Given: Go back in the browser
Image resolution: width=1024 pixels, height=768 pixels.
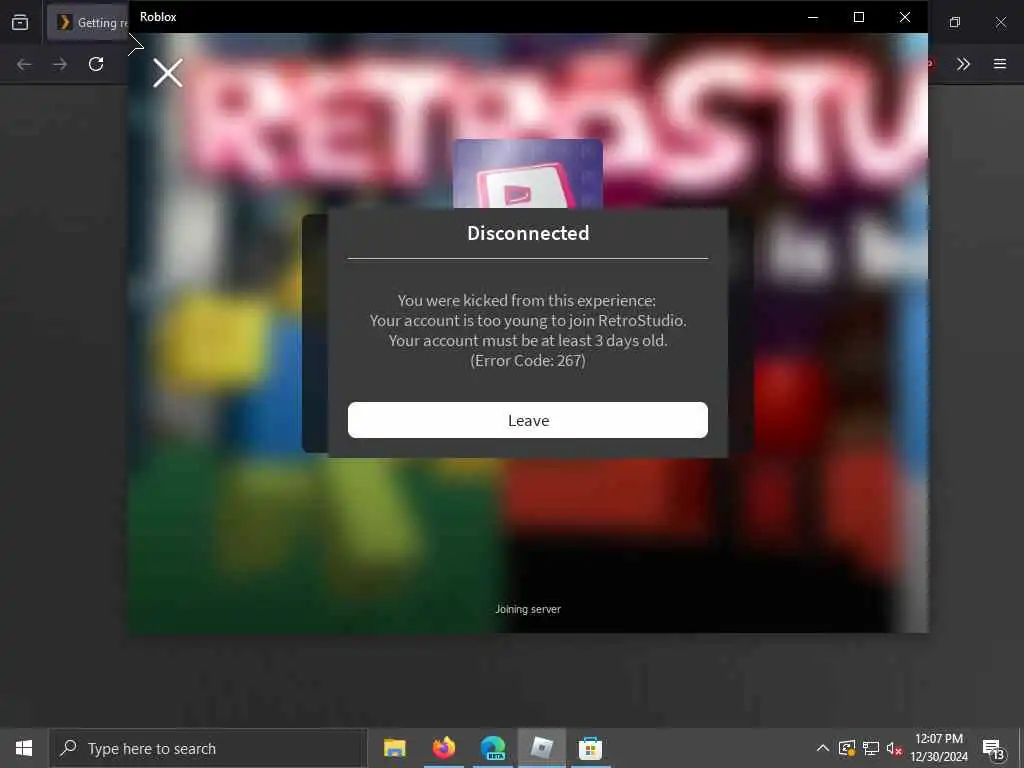Looking at the screenshot, I should [24, 64].
